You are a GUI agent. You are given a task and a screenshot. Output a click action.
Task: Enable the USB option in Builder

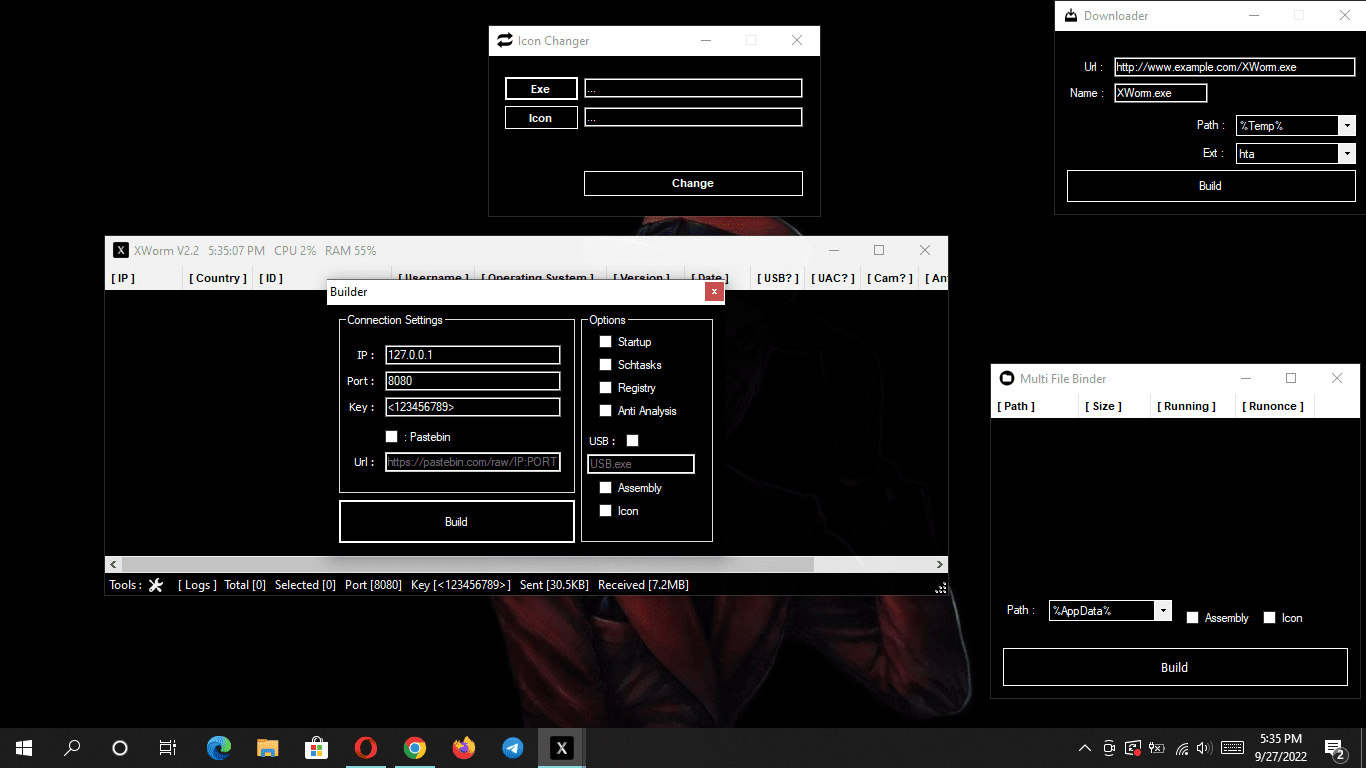point(631,440)
